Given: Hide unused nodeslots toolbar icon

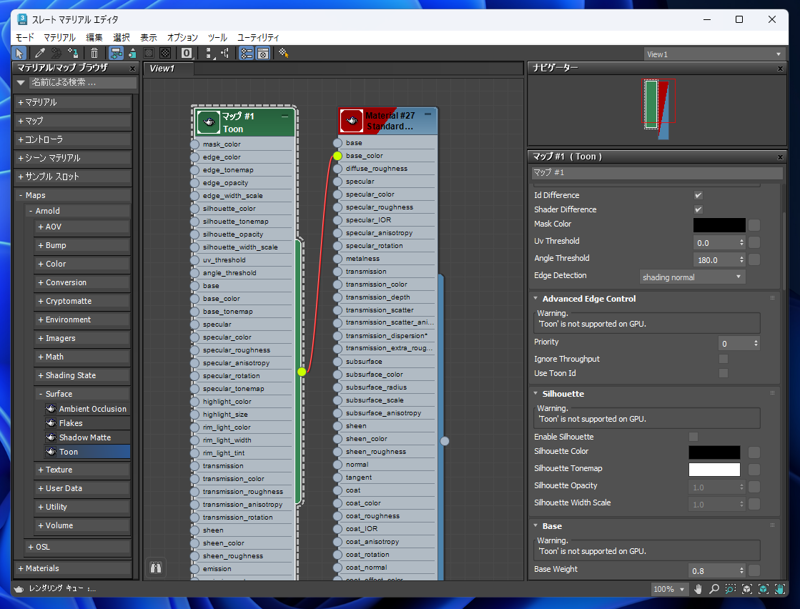Looking at the screenshot, I should tap(133, 53).
